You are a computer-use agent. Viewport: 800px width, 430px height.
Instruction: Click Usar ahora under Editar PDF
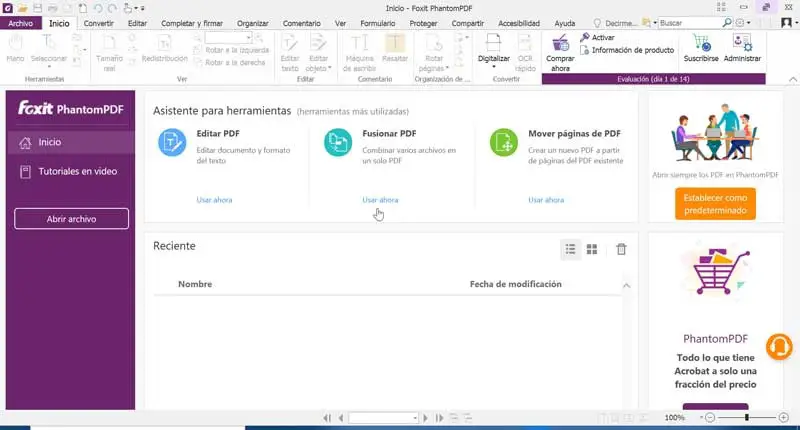(x=214, y=200)
